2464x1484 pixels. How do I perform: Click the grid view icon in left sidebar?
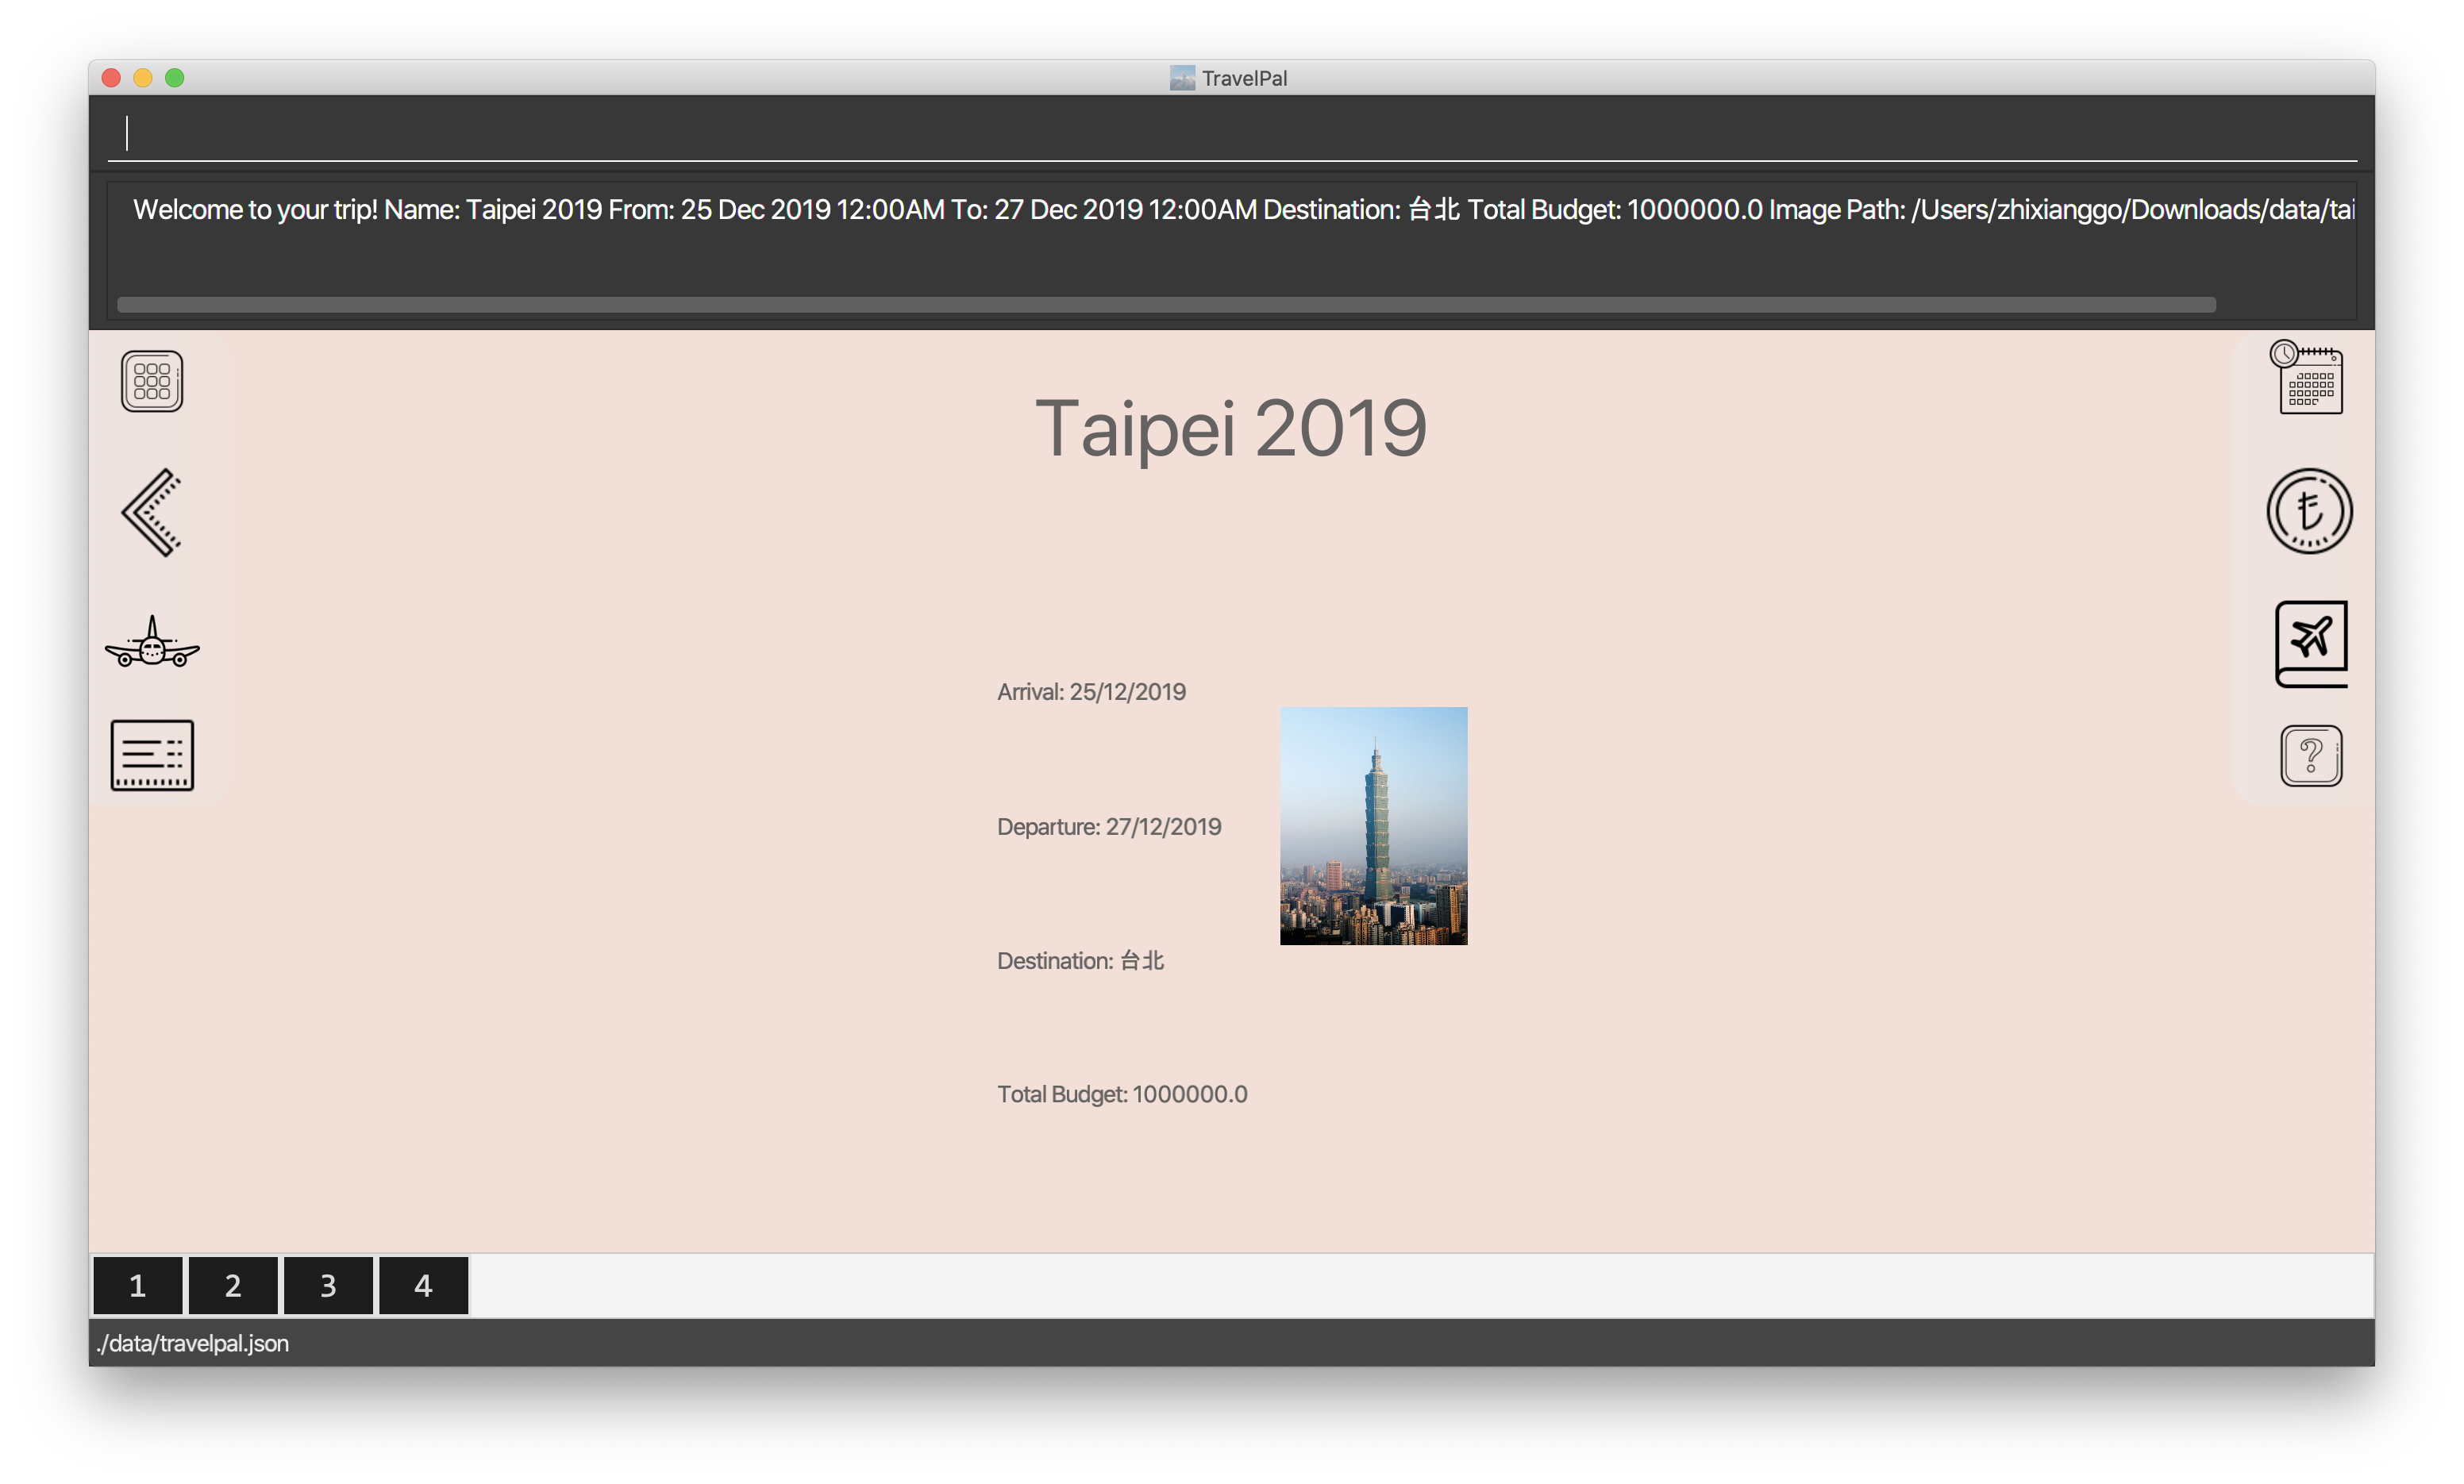(x=152, y=381)
